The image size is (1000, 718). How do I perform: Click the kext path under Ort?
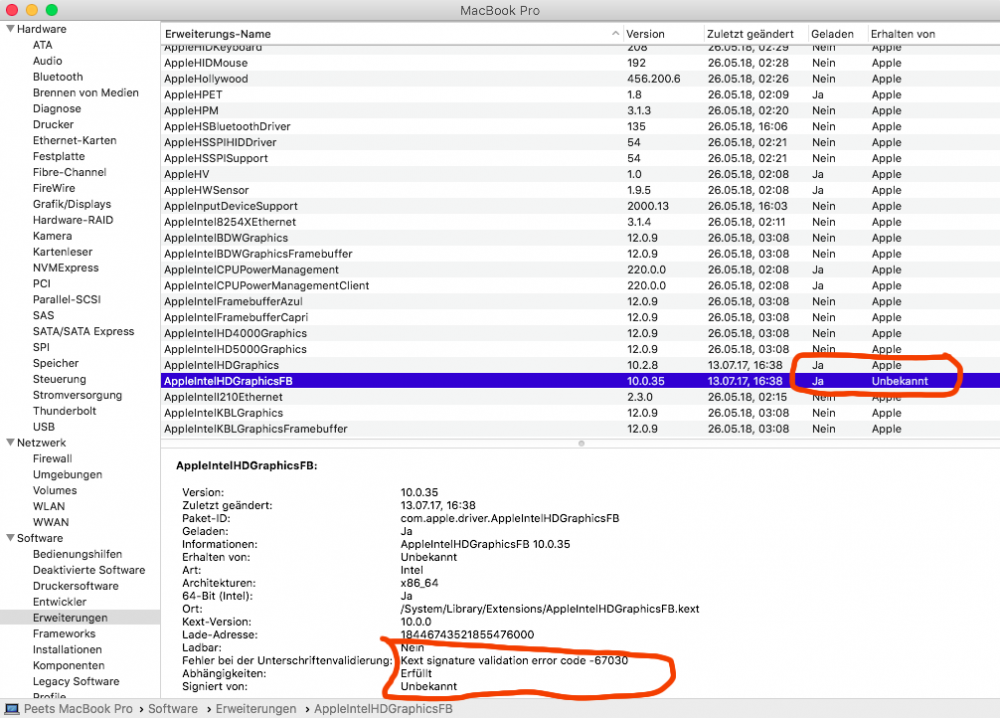point(550,609)
